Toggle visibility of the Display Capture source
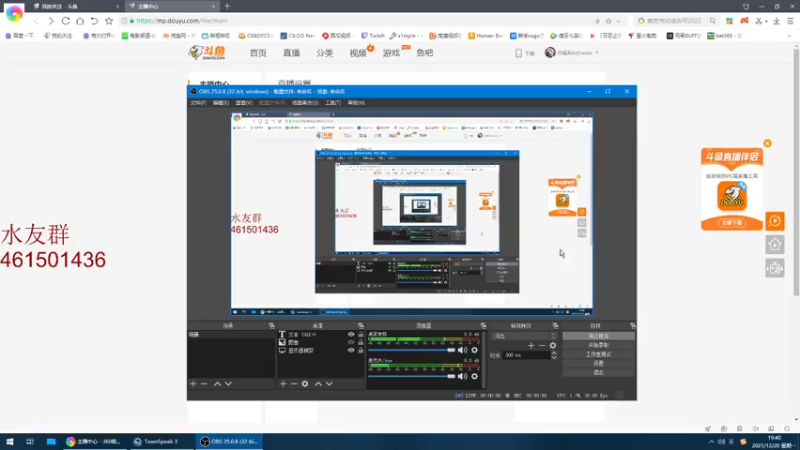The height and width of the screenshot is (450, 800). pos(351,351)
